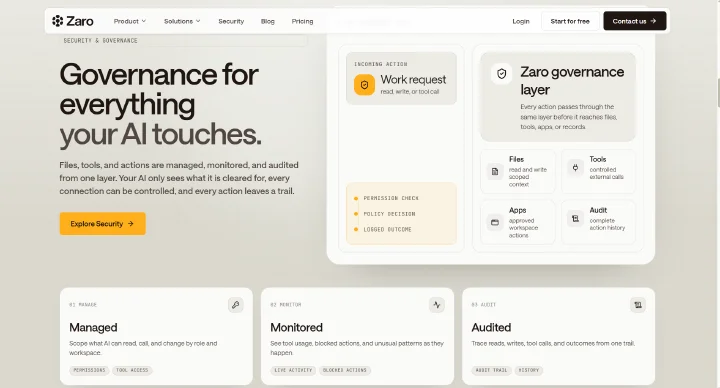The width and height of the screenshot is (720, 388).
Task: Click the Explore Security button
Action: (102, 224)
